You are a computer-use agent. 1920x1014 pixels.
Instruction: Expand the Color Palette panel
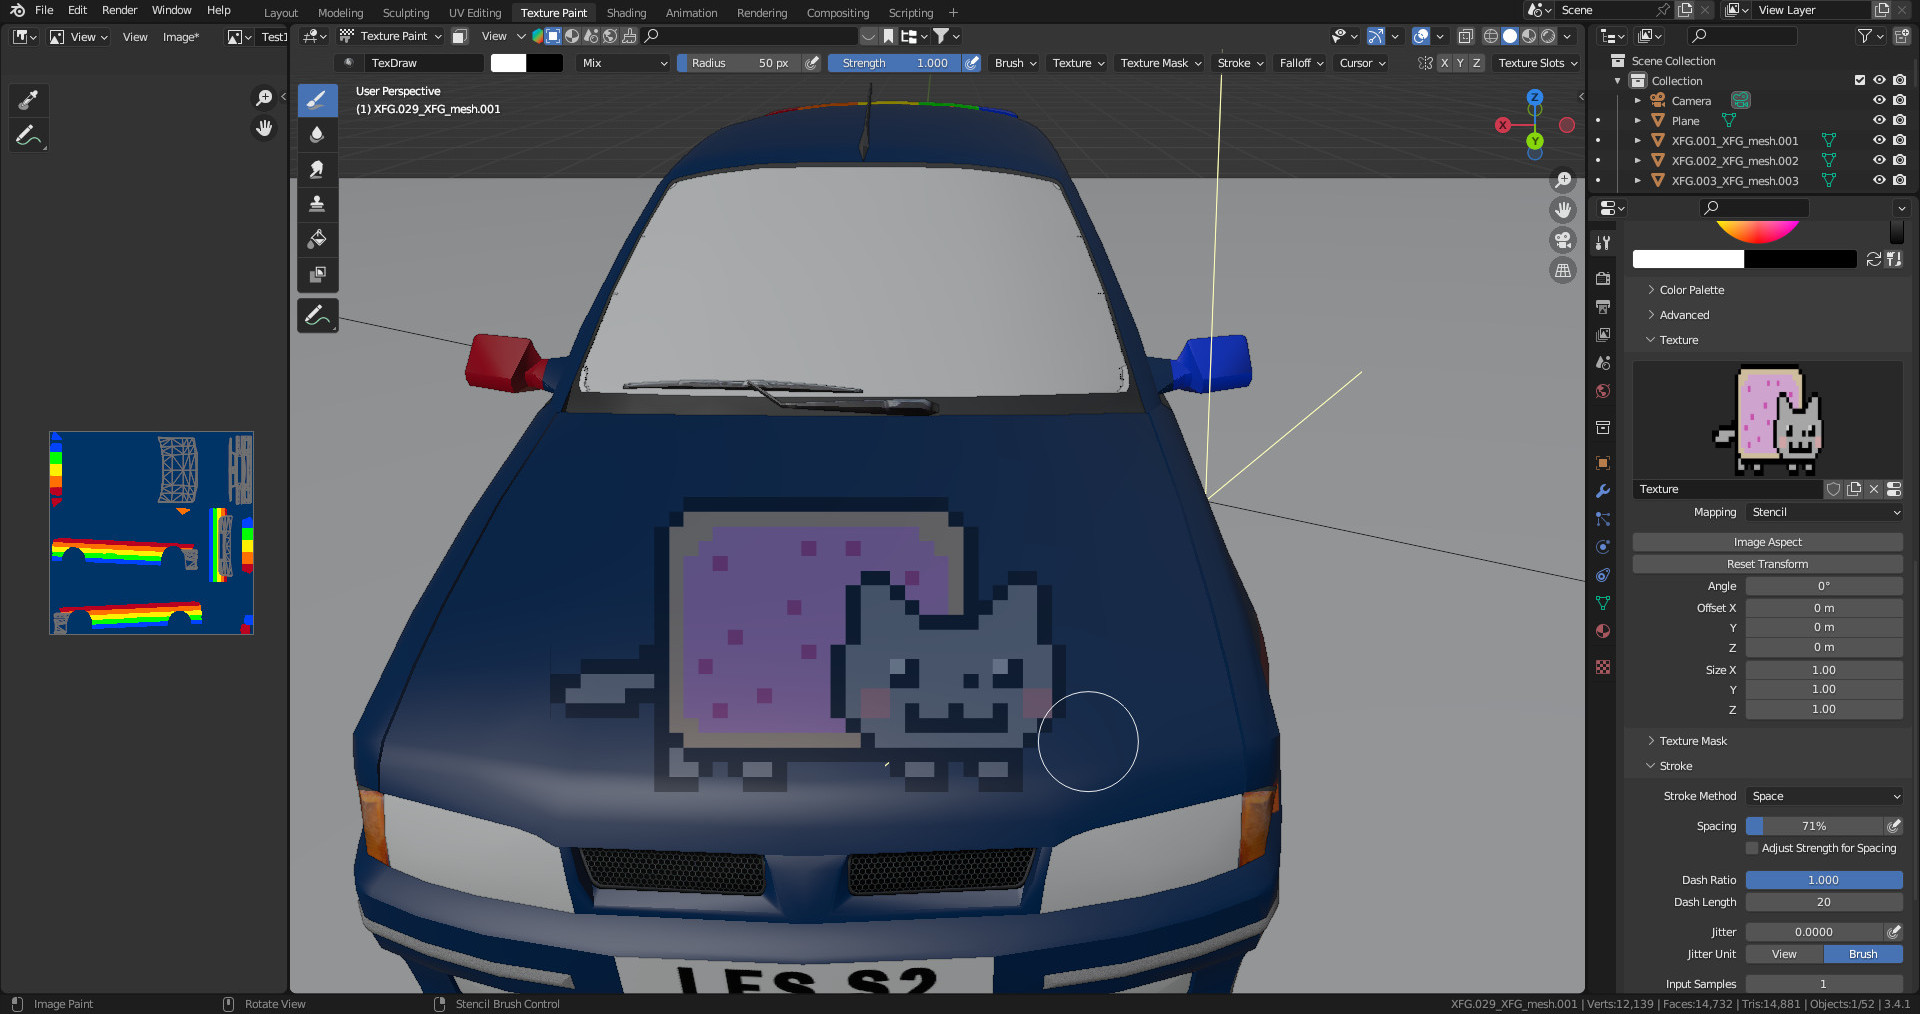coord(1692,290)
